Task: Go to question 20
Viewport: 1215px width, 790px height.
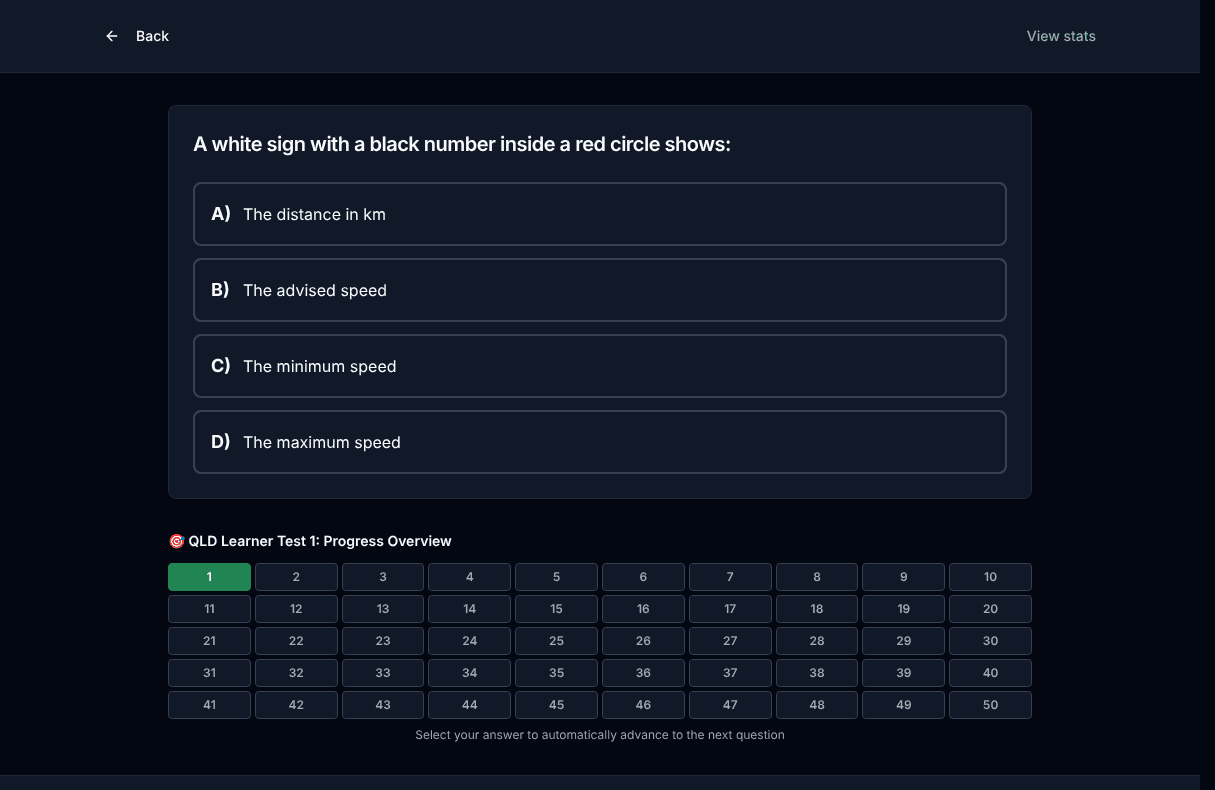Action: (x=990, y=609)
